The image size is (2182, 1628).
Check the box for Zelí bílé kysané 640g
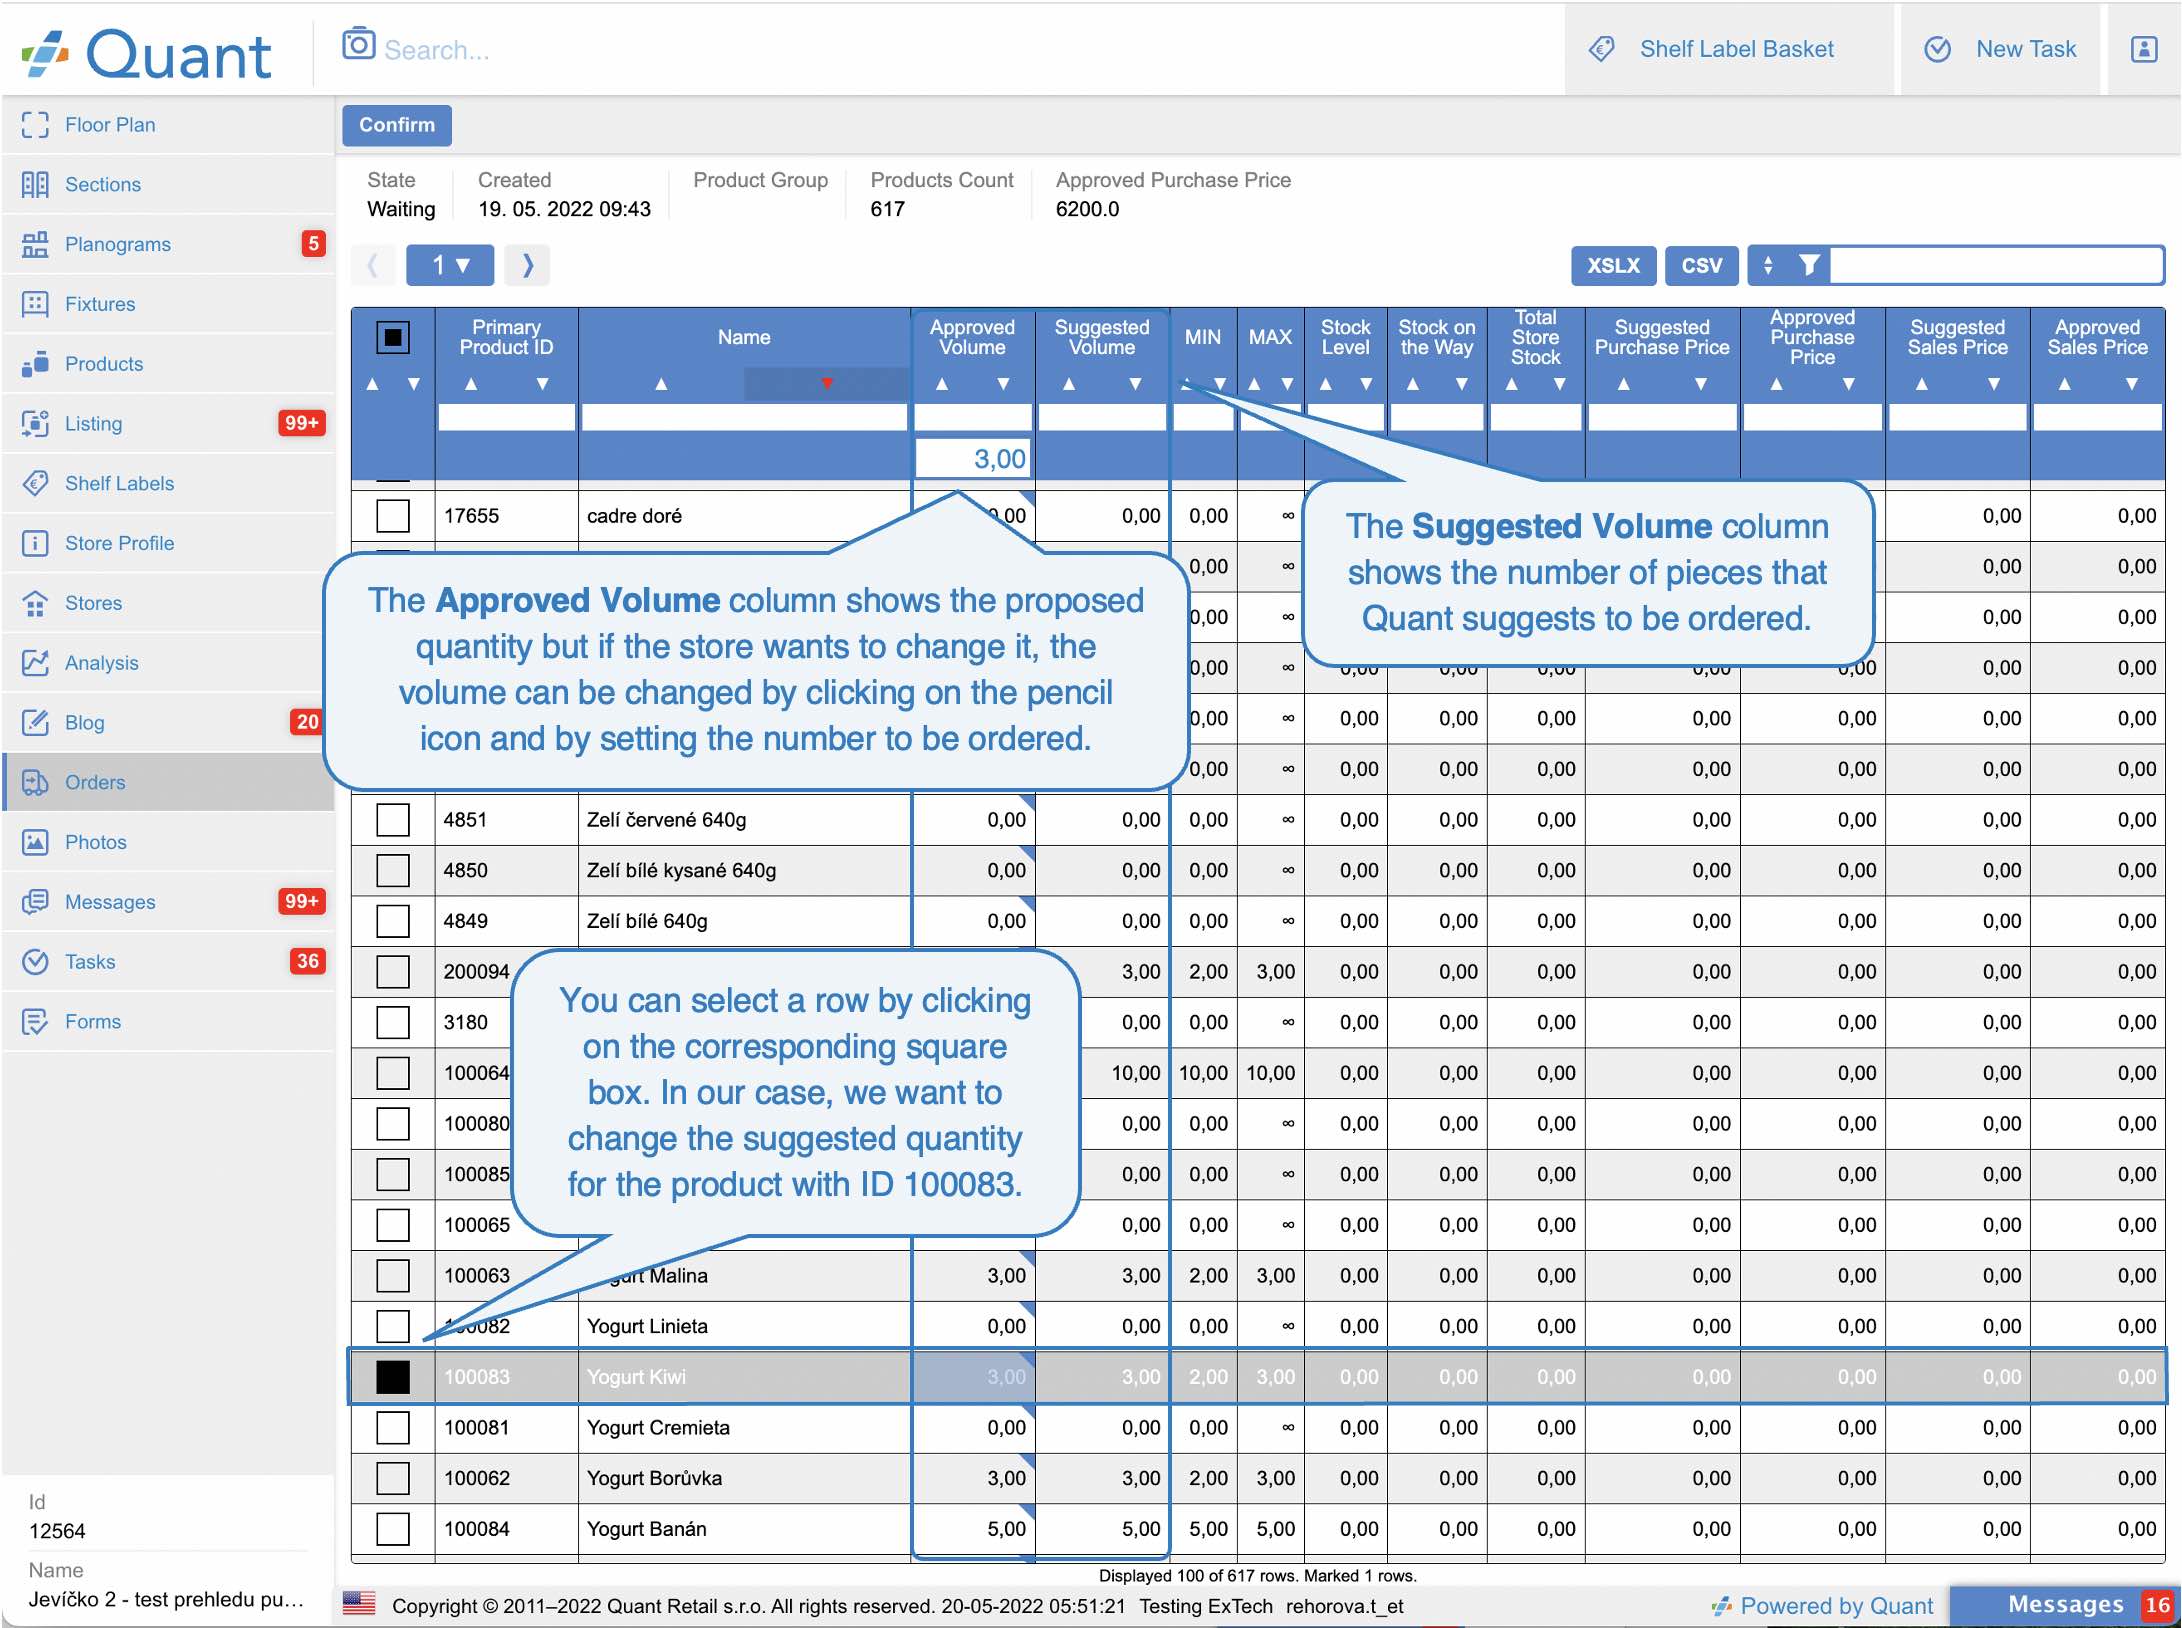pyautogui.click(x=393, y=871)
